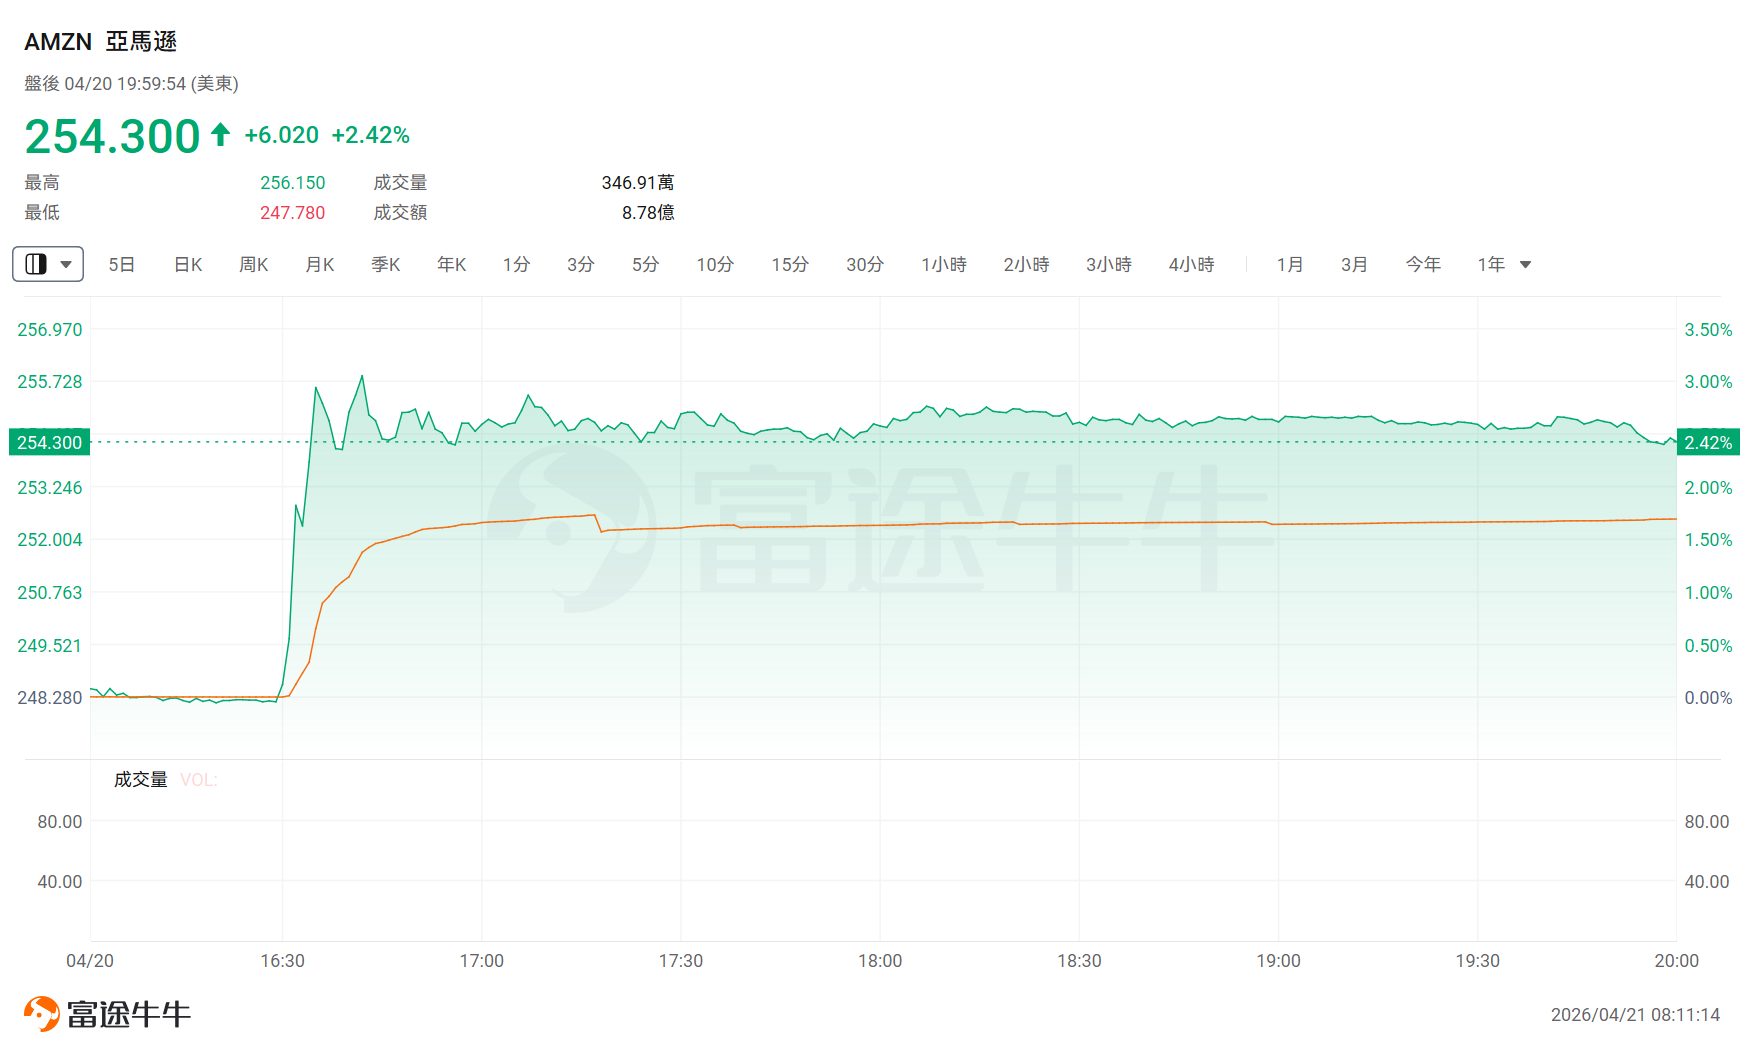
Task: Click the 254.300 current price marker
Action: (49, 442)
